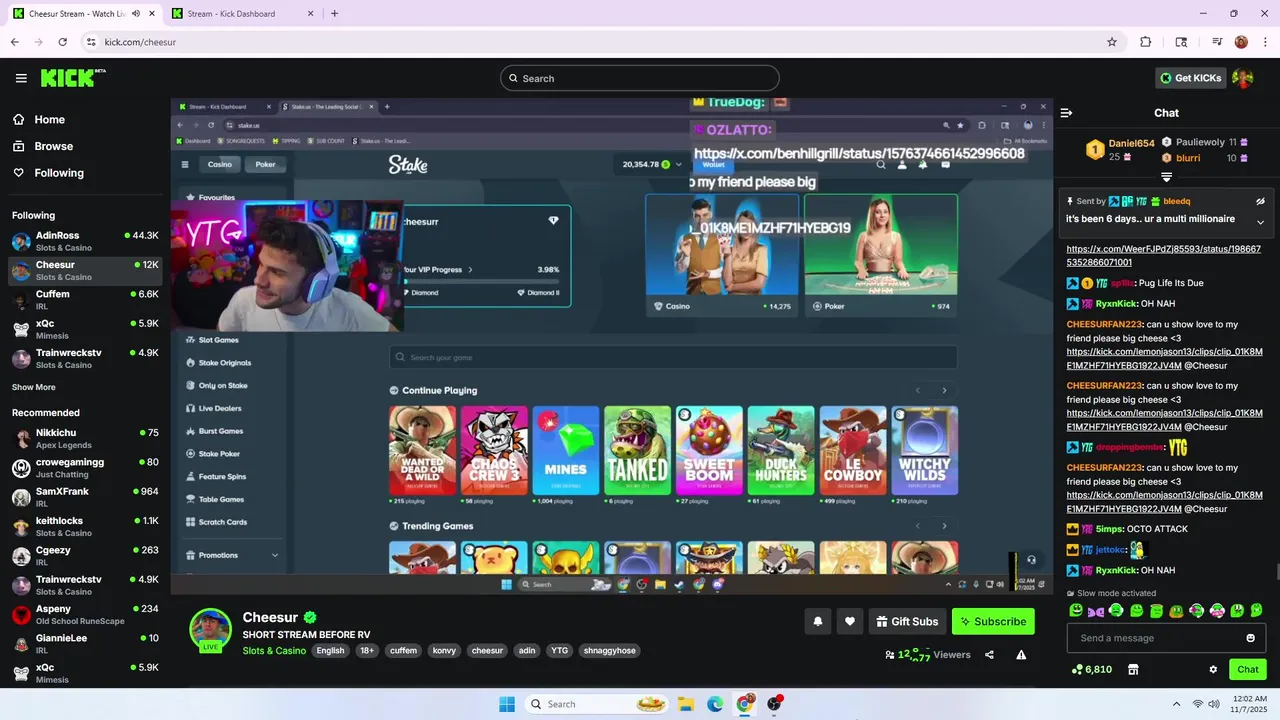Viewport: 1280px width, 720px height.
Task: Expand the gift leaderboard arrow
Action: 1166,177
